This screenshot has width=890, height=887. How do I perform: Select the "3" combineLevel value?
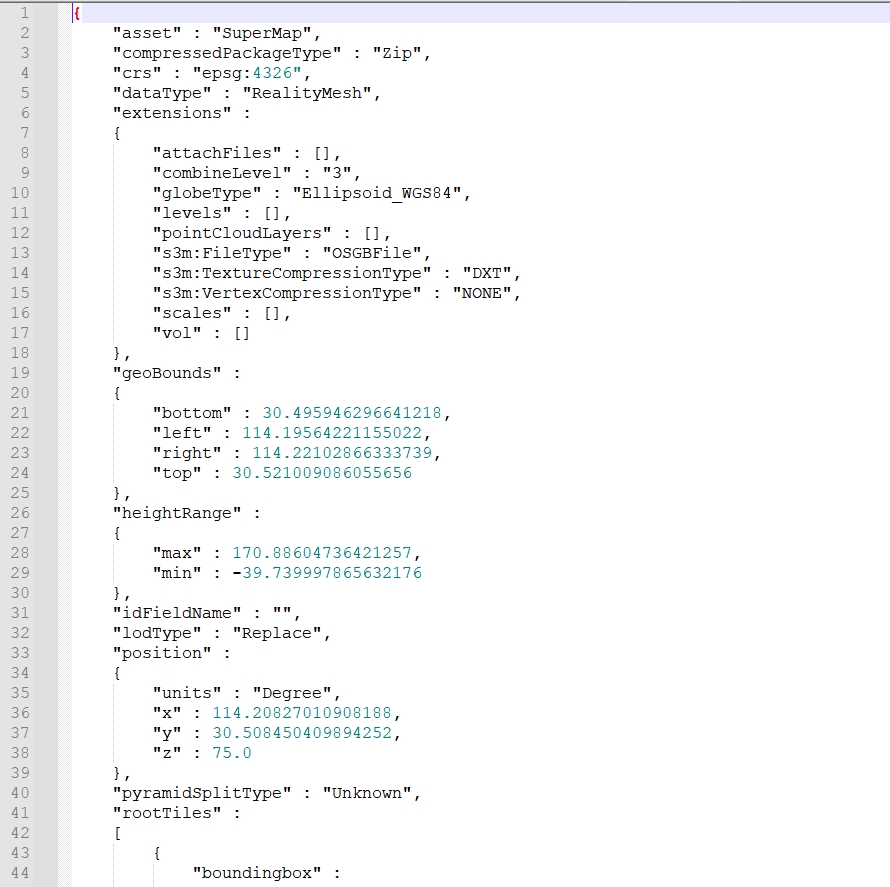coord(337,173)
